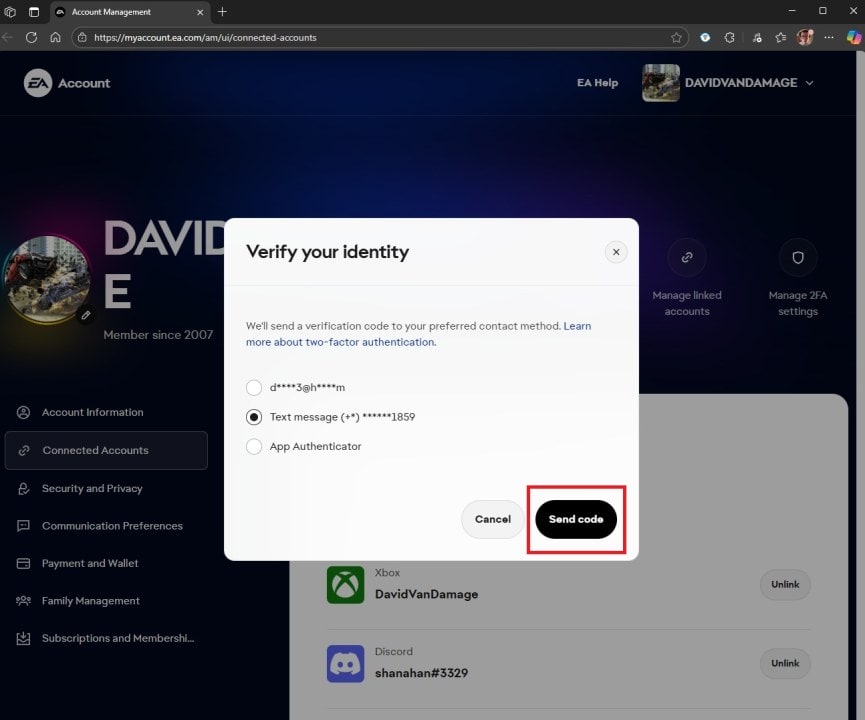Viewport: 865px width, 720px height.
Task: Open Manage 2FA settings via the shield icon
Action: (797, 257)
